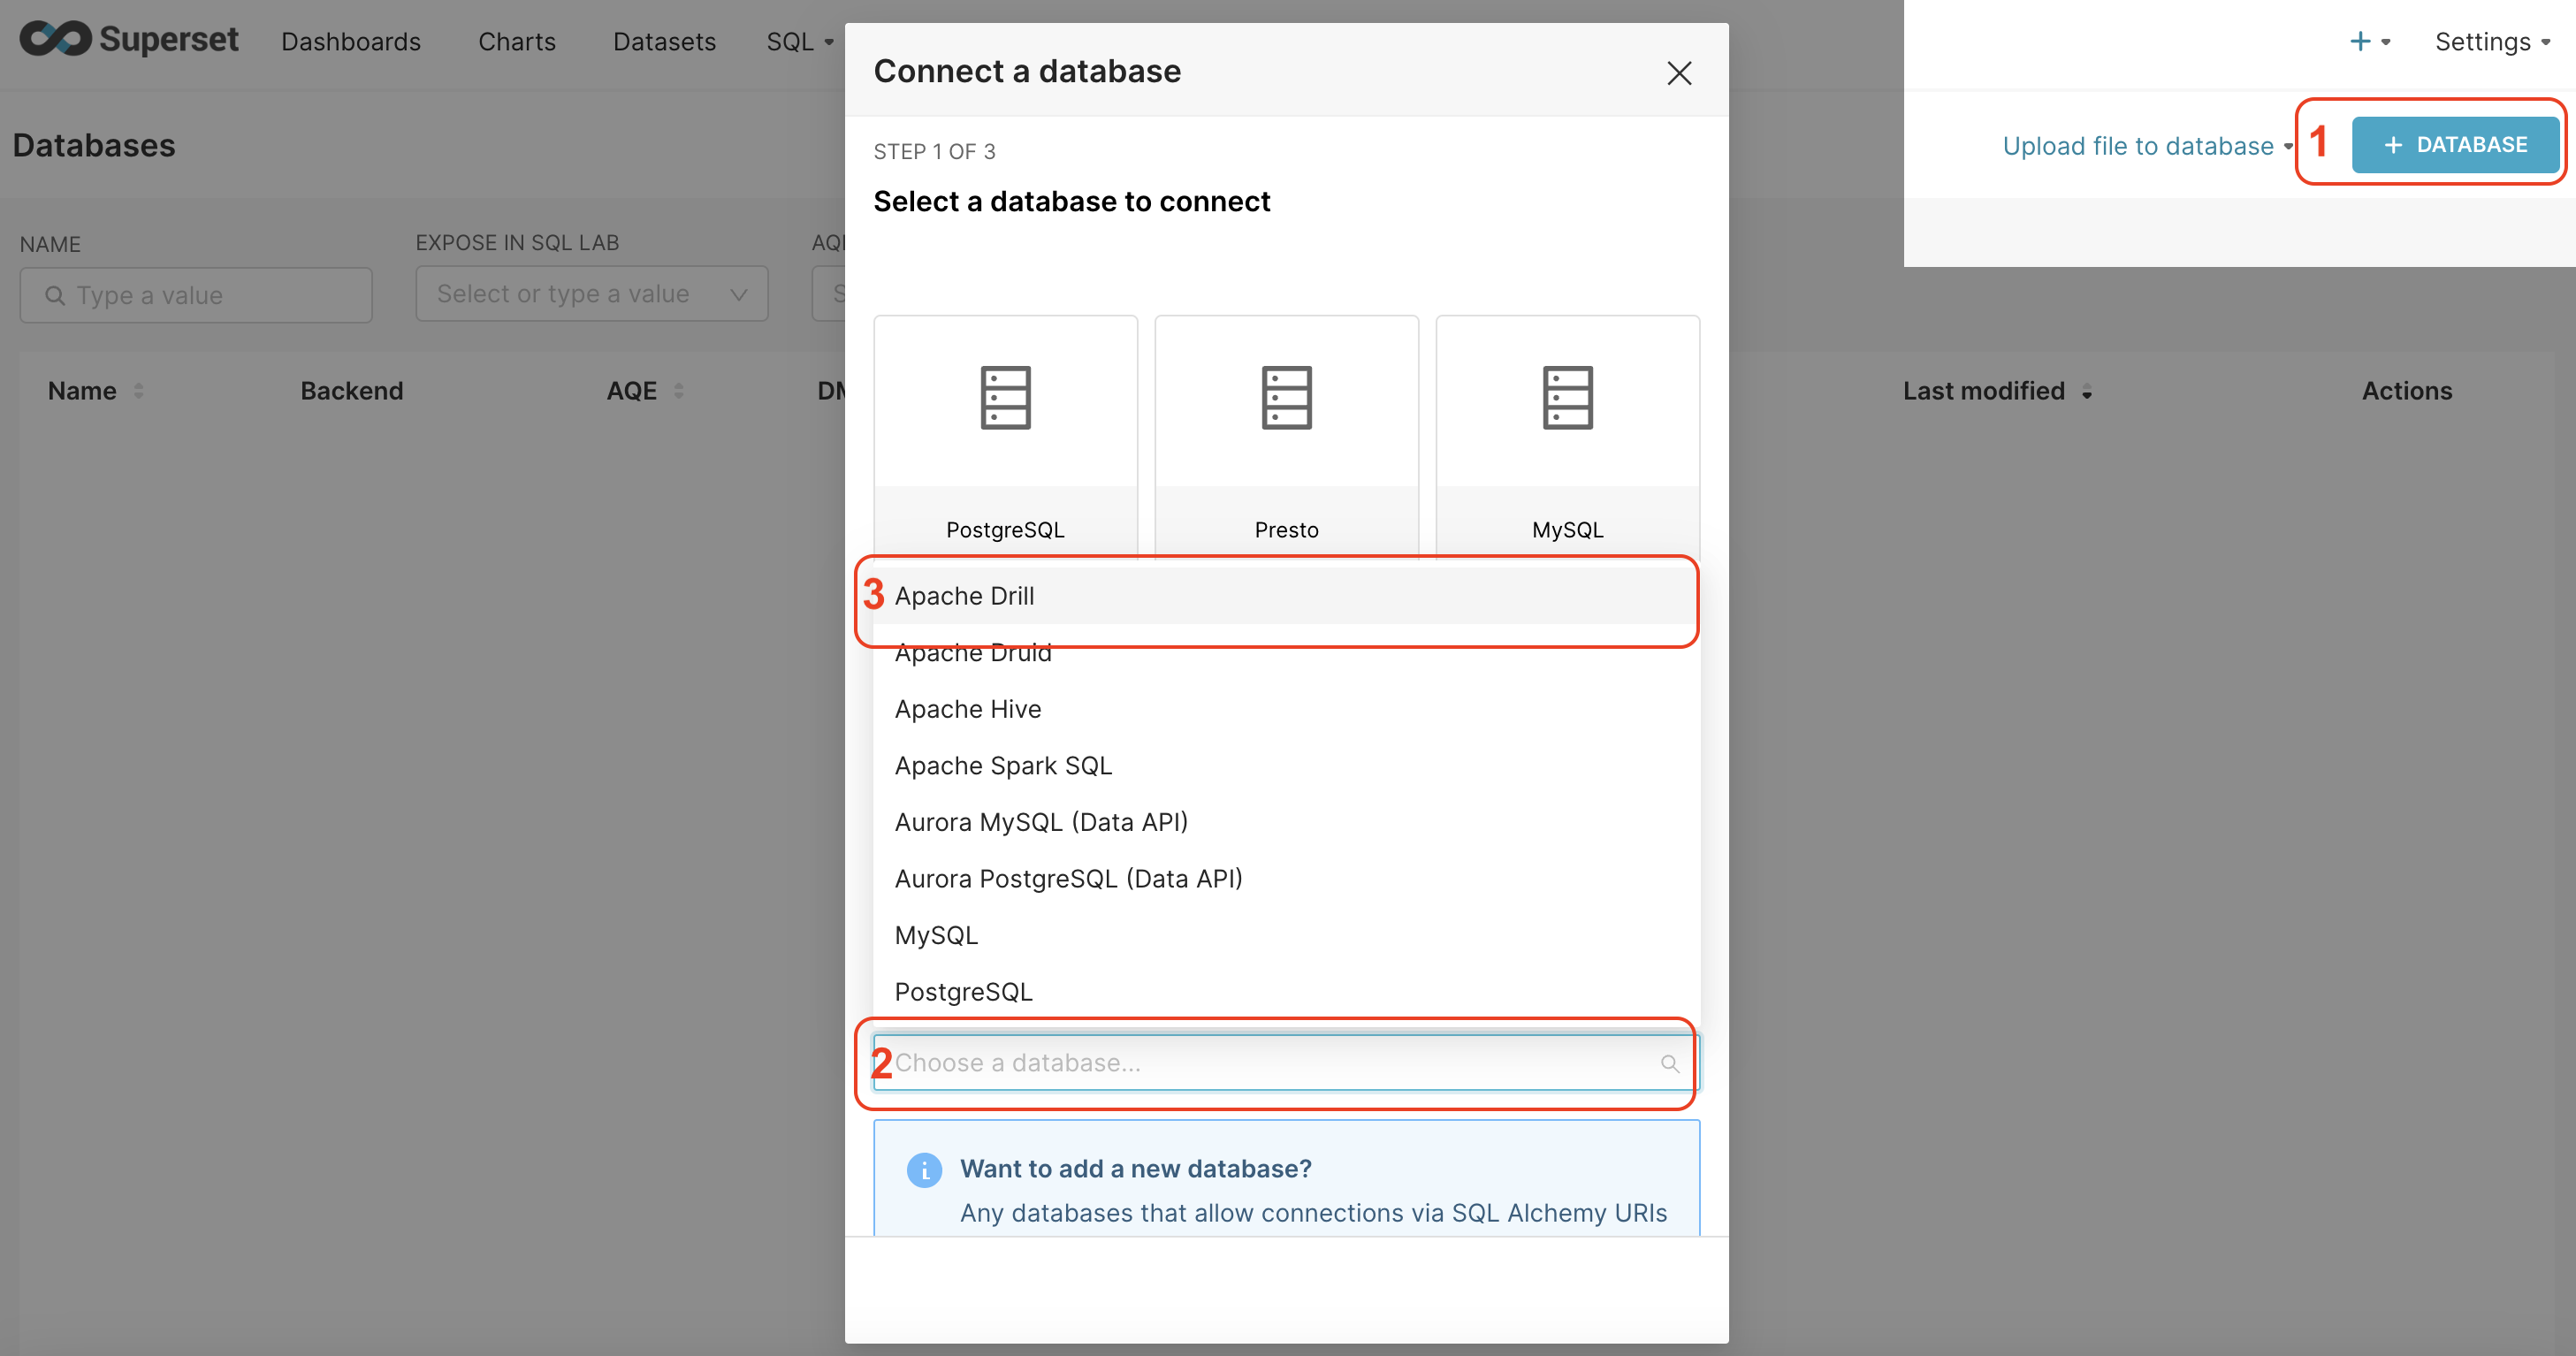Select Apache Drill from database list
Viewport: 2576px width, 1356px height.
tap(1283, 595)
